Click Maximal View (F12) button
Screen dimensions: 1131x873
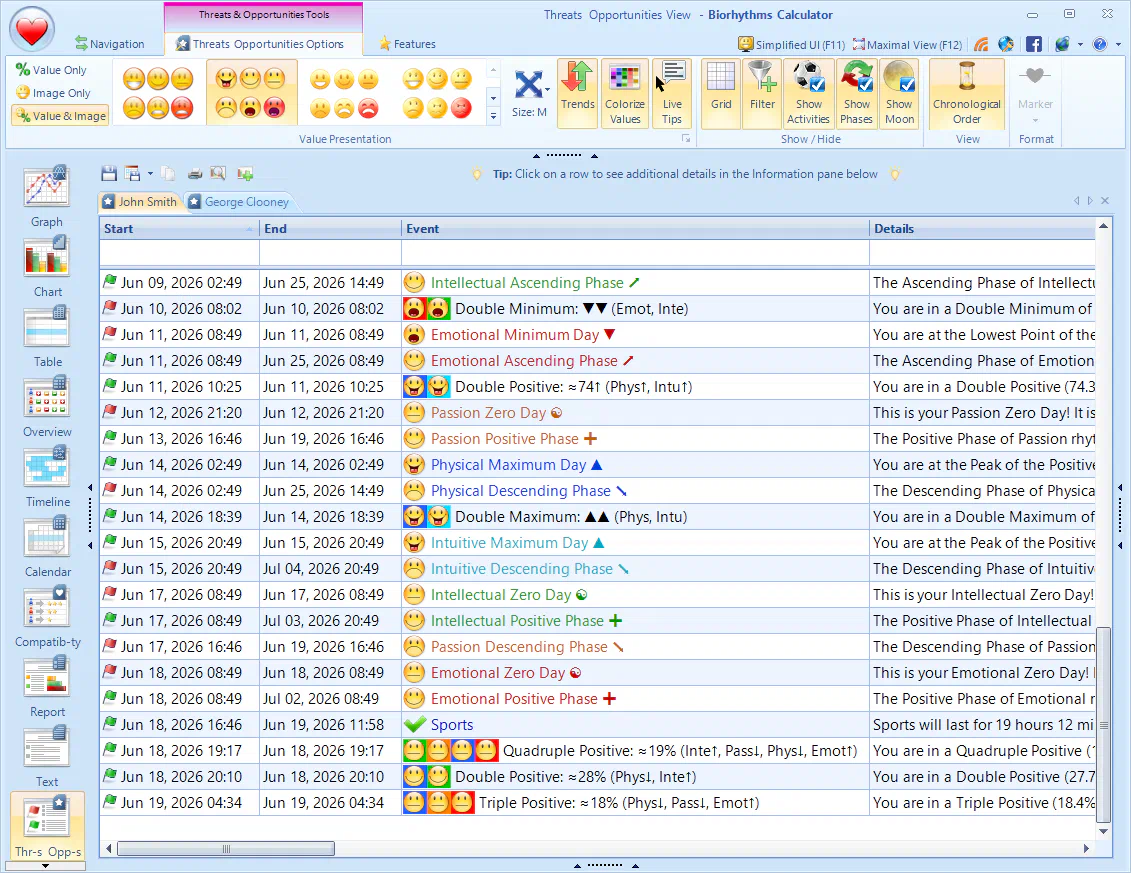click(x=907, y=45)
